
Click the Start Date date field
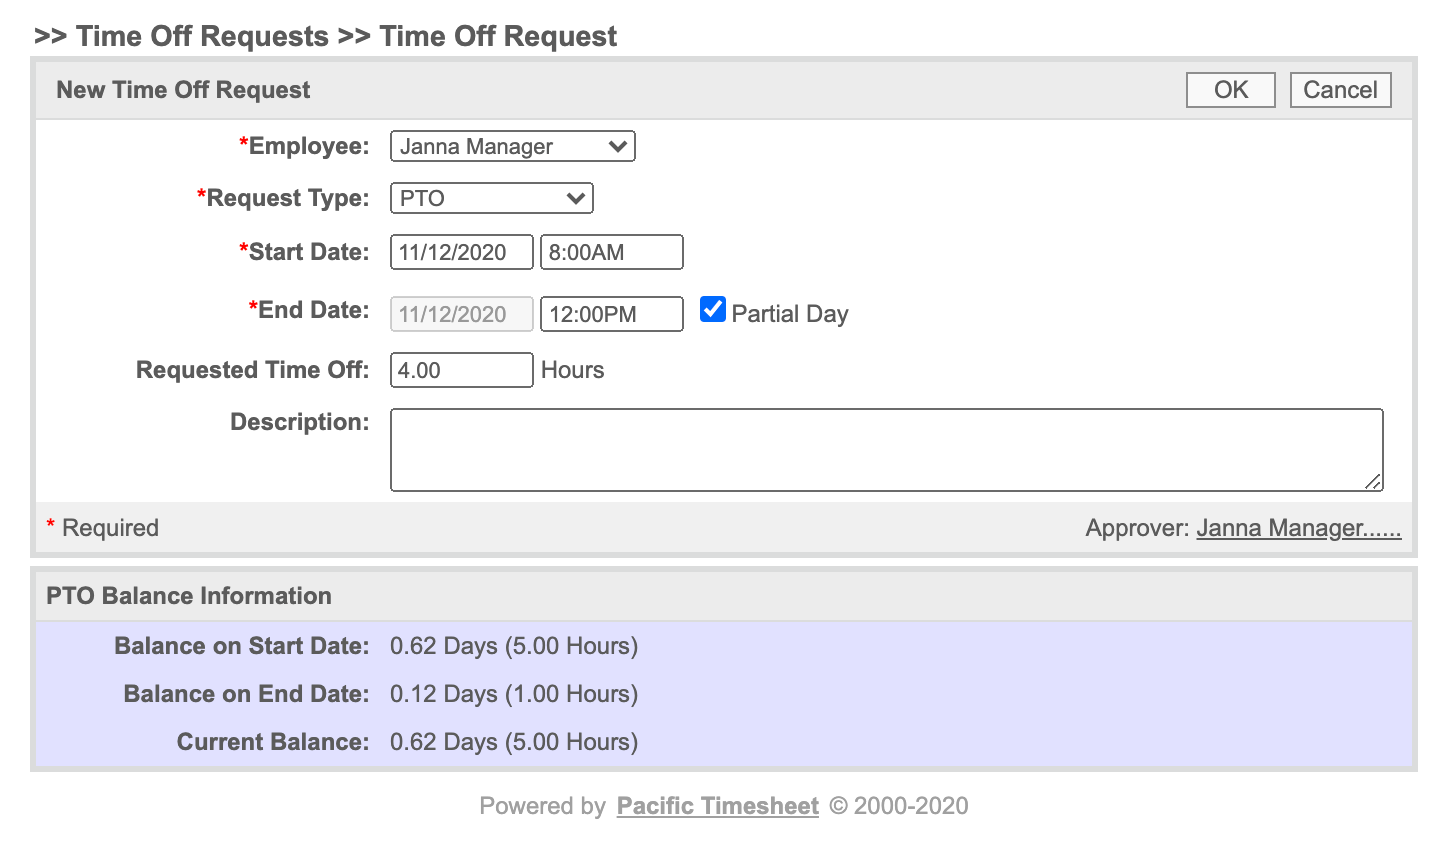(x=461, y=252)
